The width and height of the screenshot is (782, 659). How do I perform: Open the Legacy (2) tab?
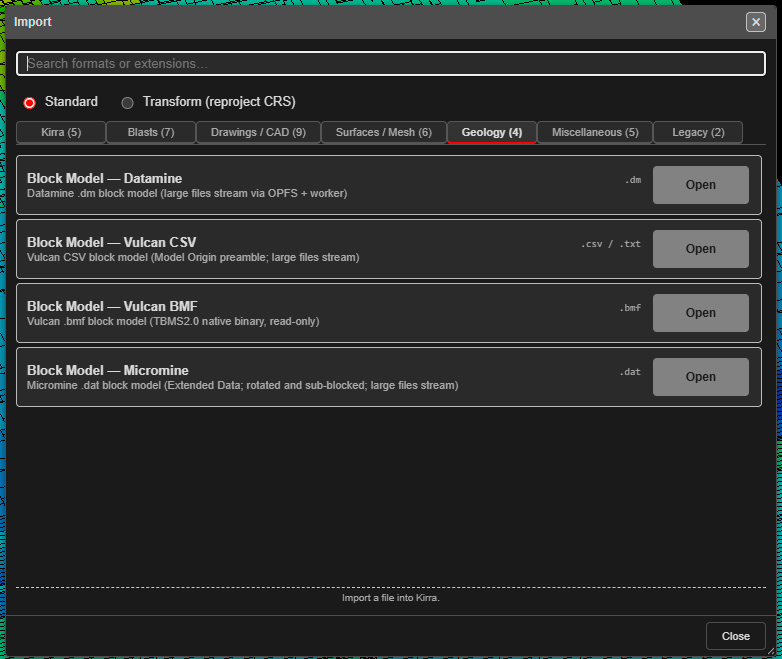[x=698, y=132]
